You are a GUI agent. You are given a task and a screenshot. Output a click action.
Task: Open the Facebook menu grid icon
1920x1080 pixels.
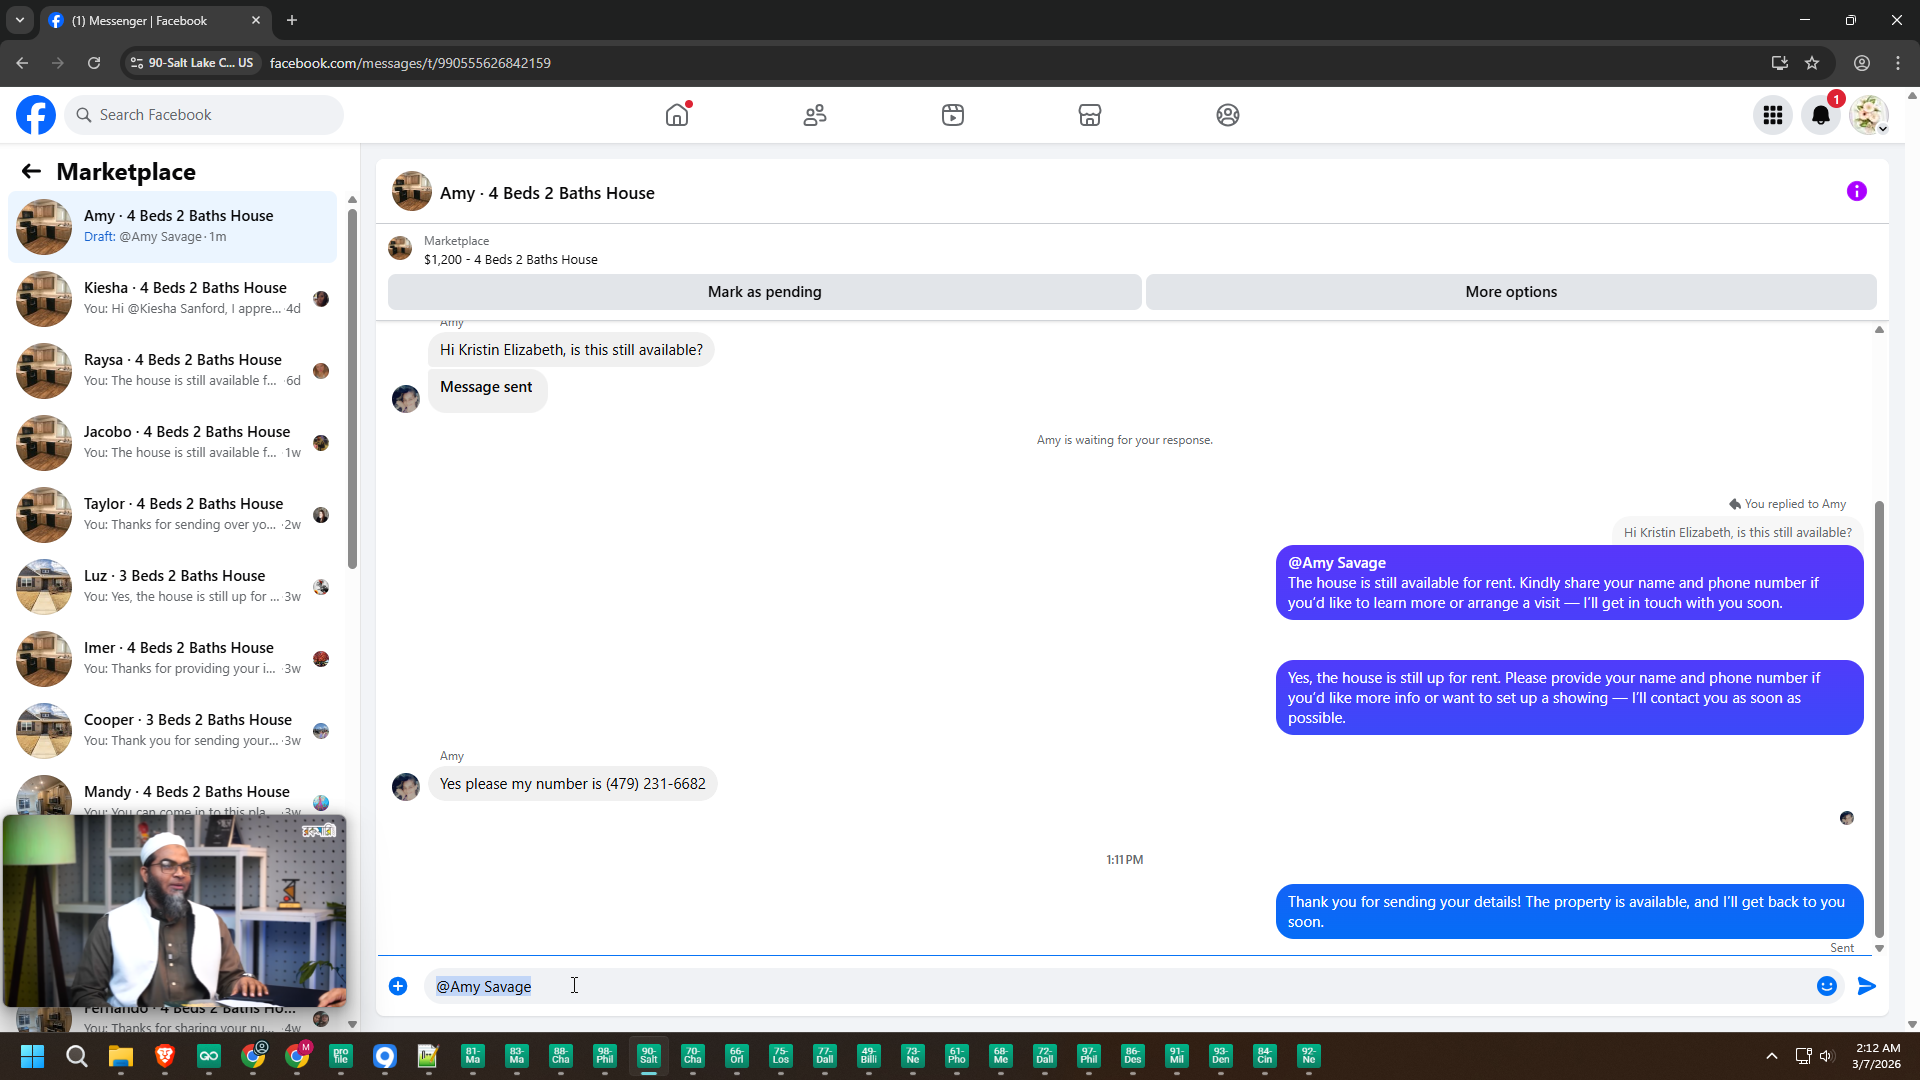1773,115
